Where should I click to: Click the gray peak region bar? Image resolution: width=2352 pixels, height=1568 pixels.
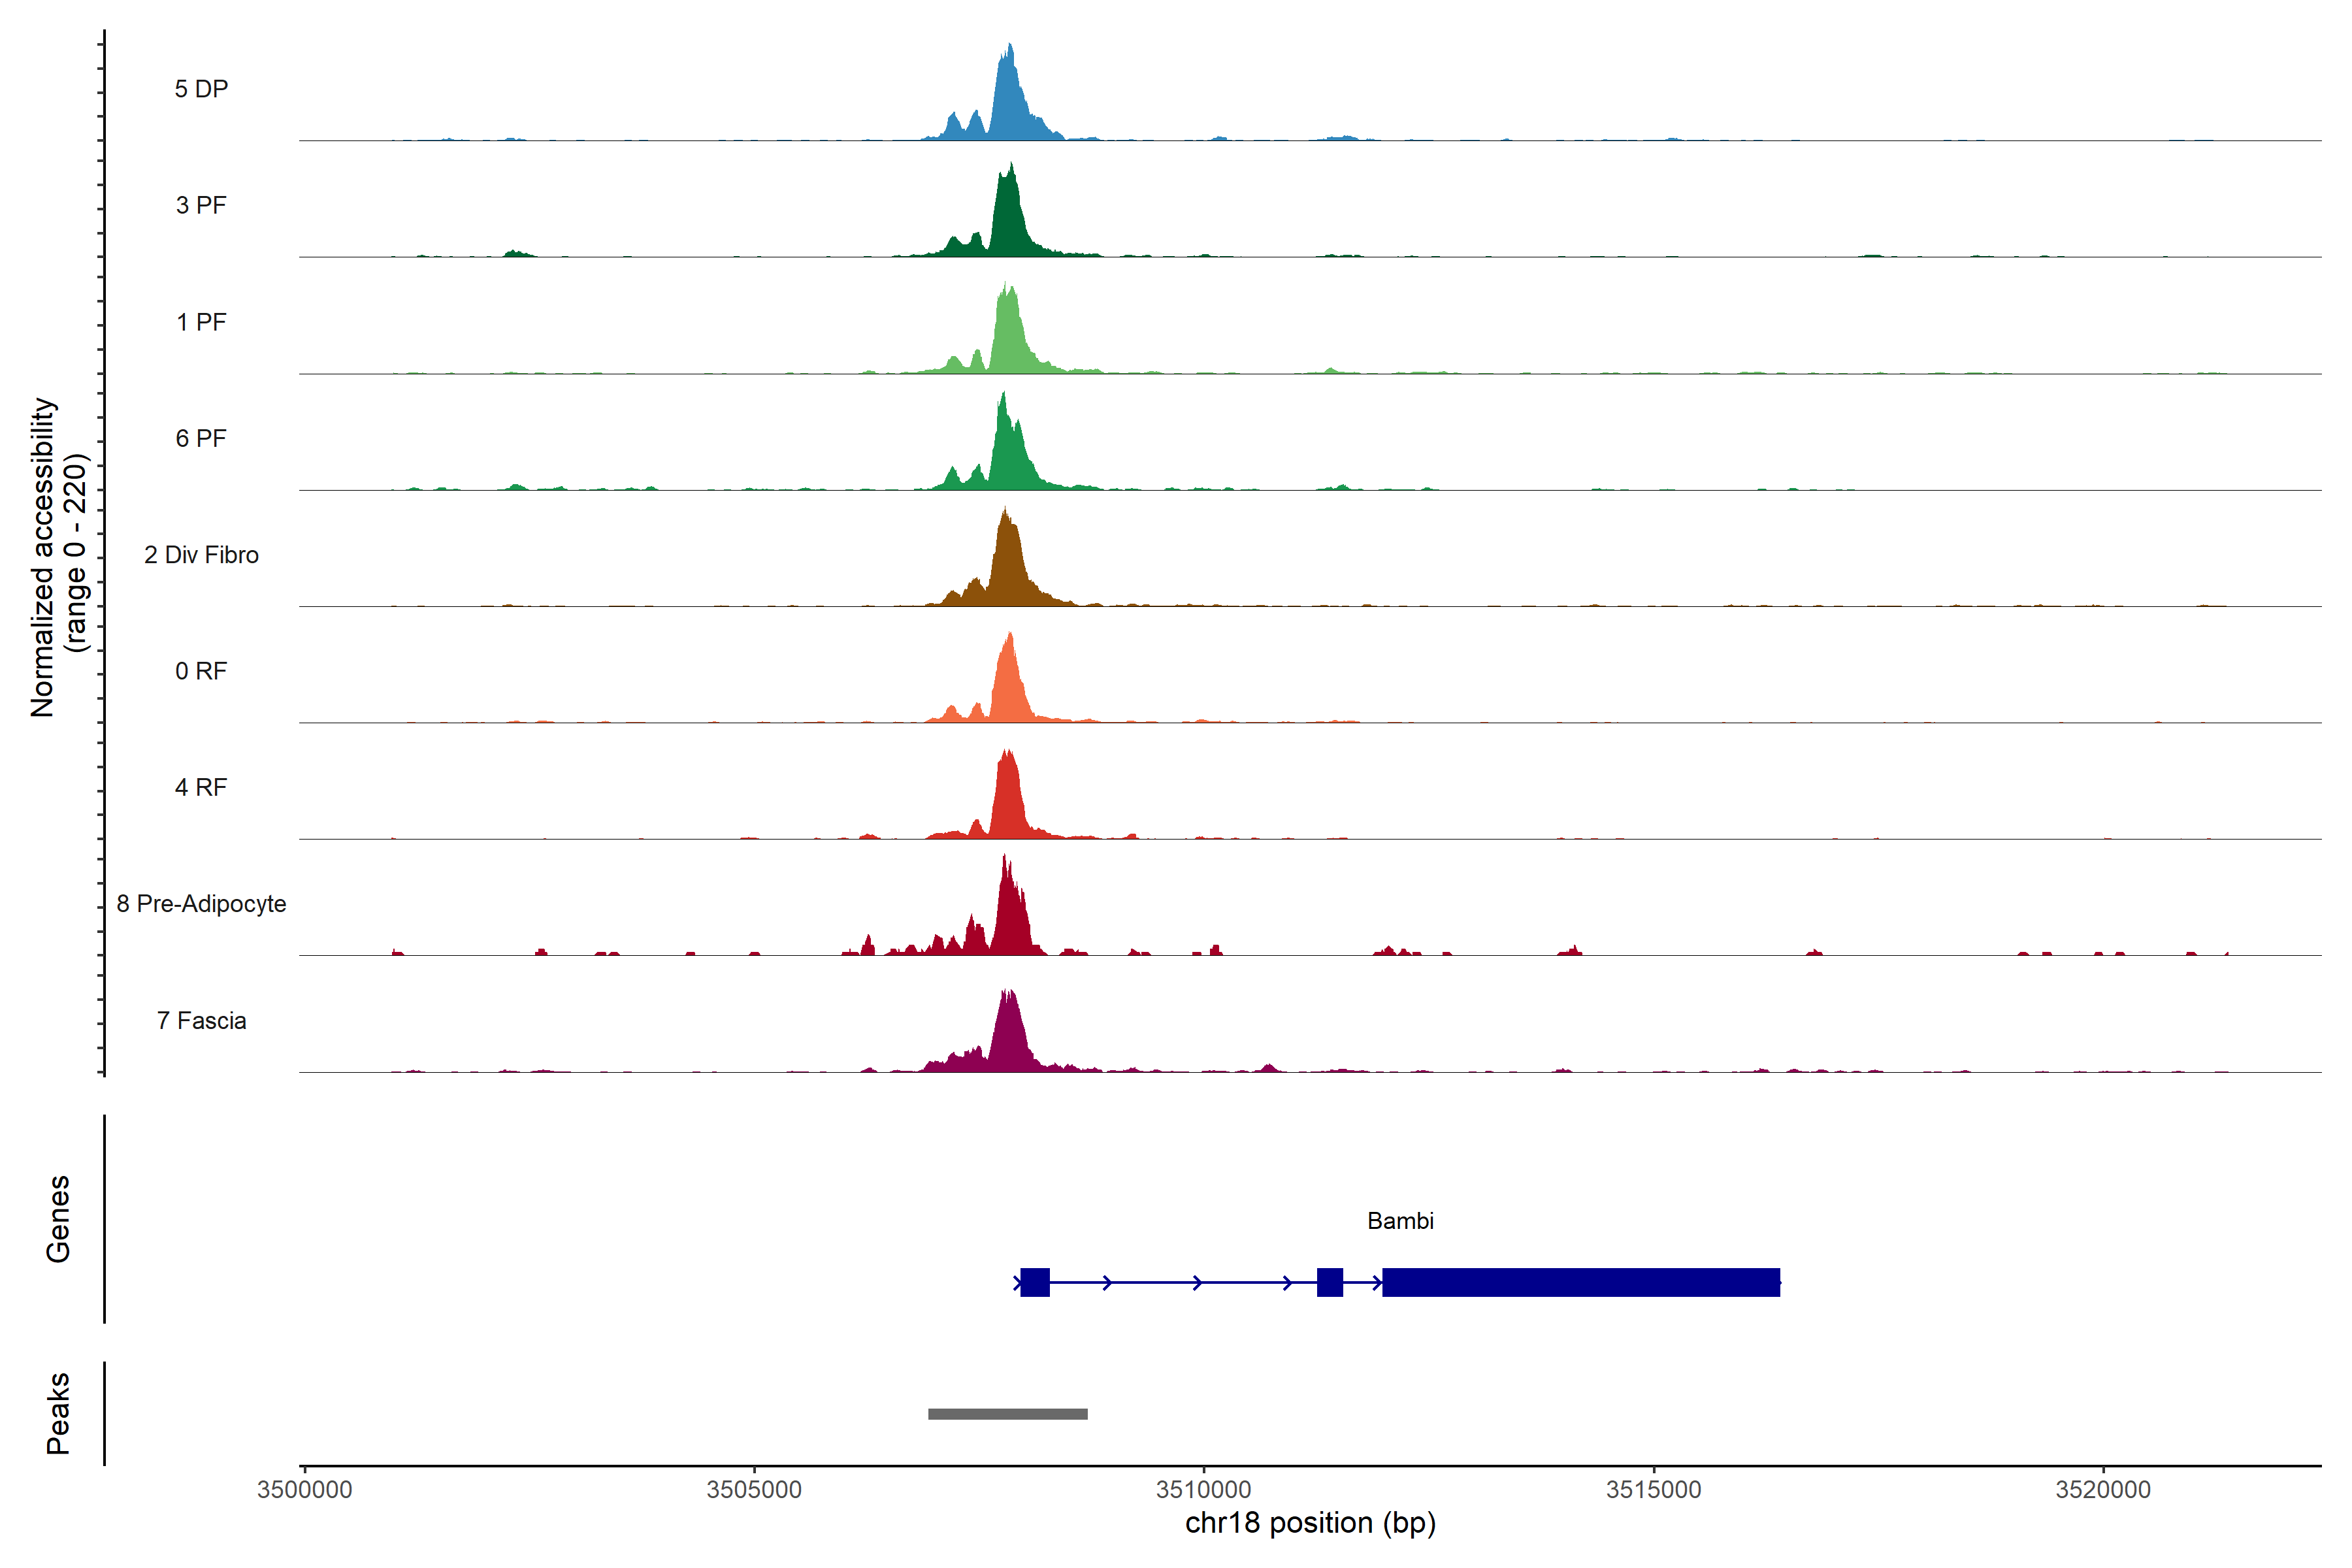1007,1414
